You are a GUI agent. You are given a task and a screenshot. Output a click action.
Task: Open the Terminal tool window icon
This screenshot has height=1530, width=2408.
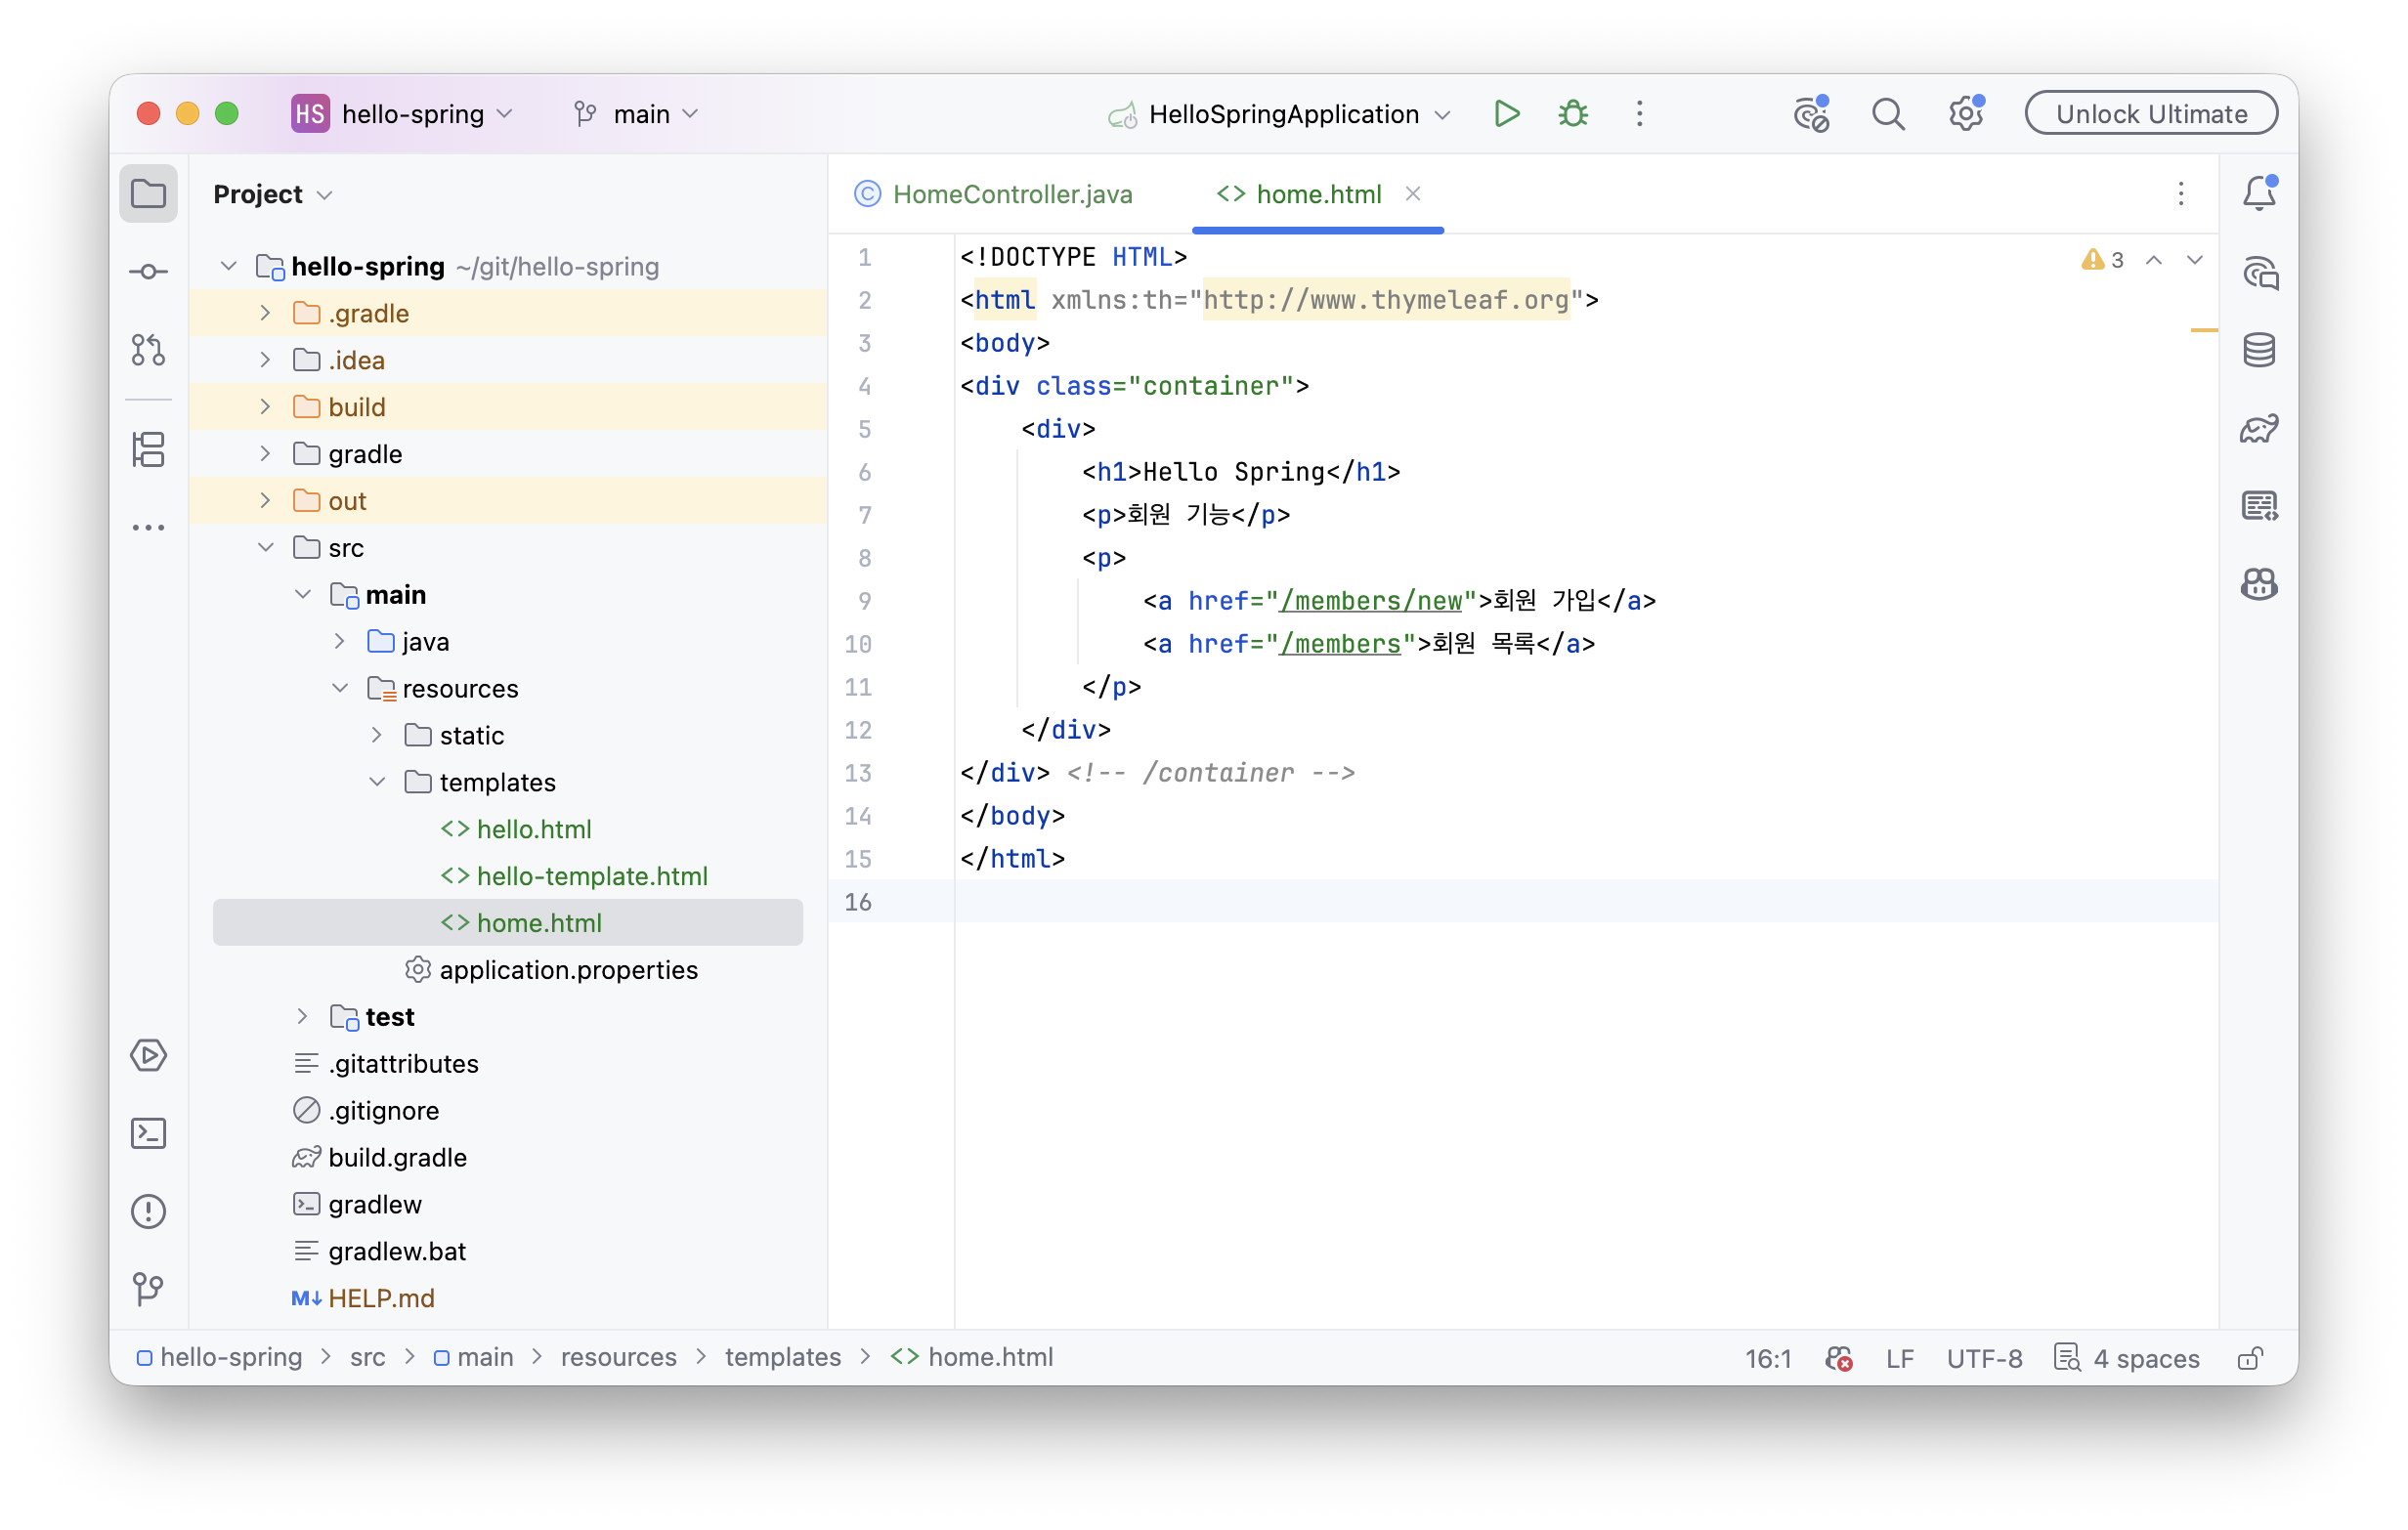148,1133
